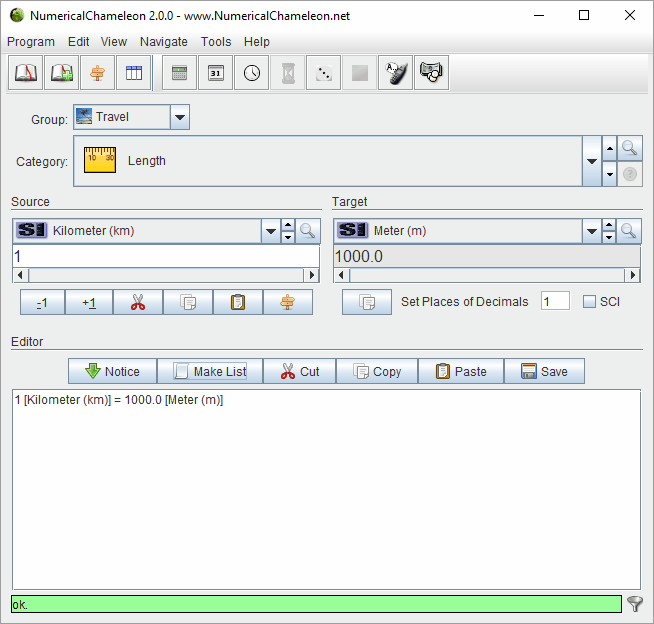
Task: Click the open book toolbar icon
Action: click(x=26, y=73)
